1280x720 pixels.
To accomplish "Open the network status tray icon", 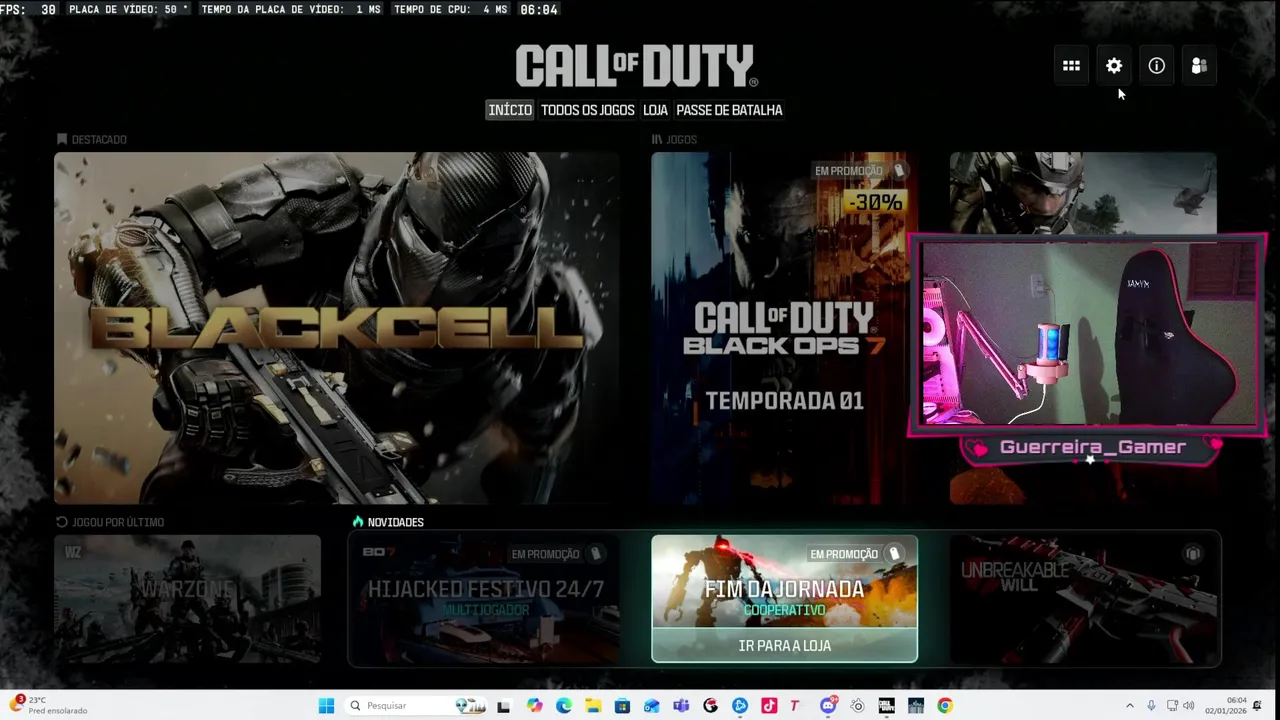I will 1172,706.
